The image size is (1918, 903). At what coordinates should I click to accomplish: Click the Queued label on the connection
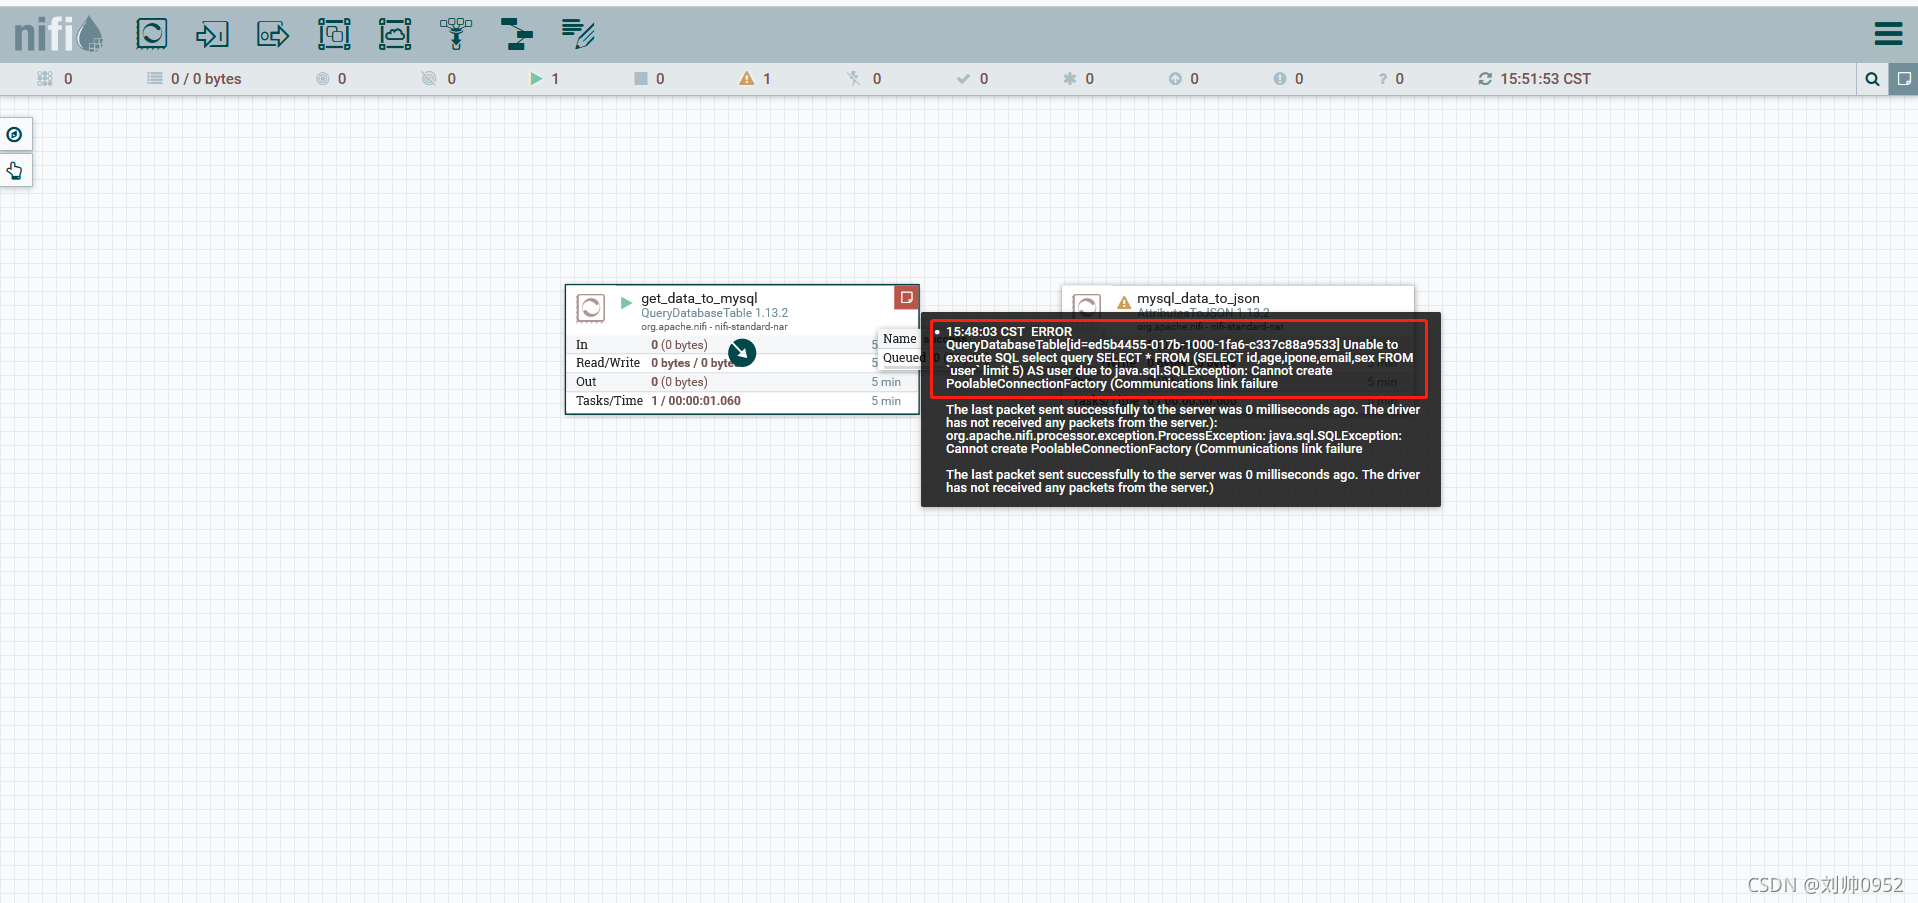click(x=903, y=358)
